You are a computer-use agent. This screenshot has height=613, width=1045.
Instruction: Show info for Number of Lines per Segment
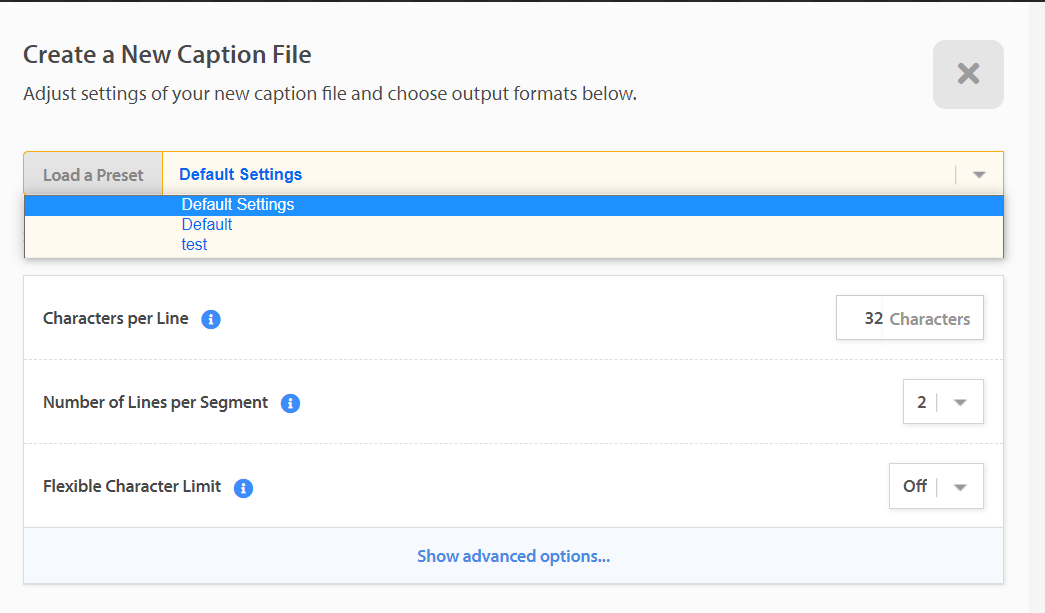click(x=290, y=403)
